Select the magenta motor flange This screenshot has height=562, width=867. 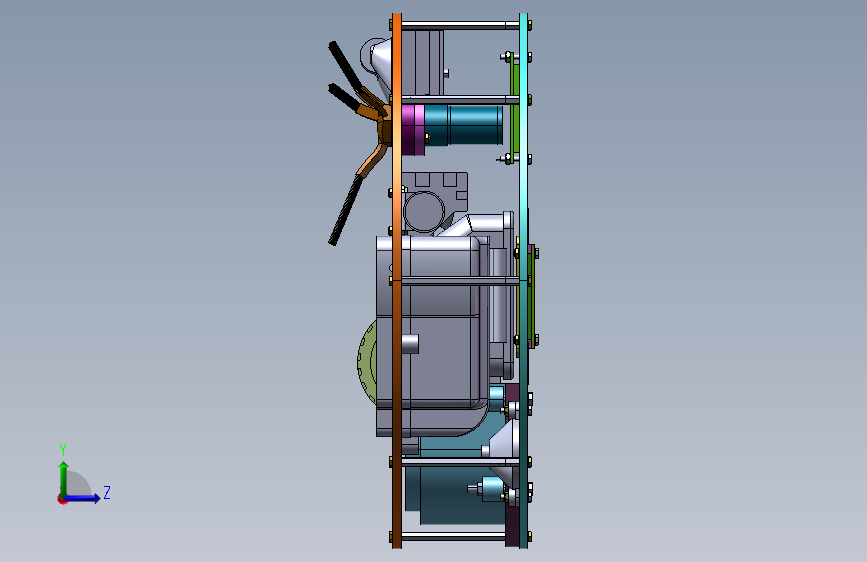413,130
